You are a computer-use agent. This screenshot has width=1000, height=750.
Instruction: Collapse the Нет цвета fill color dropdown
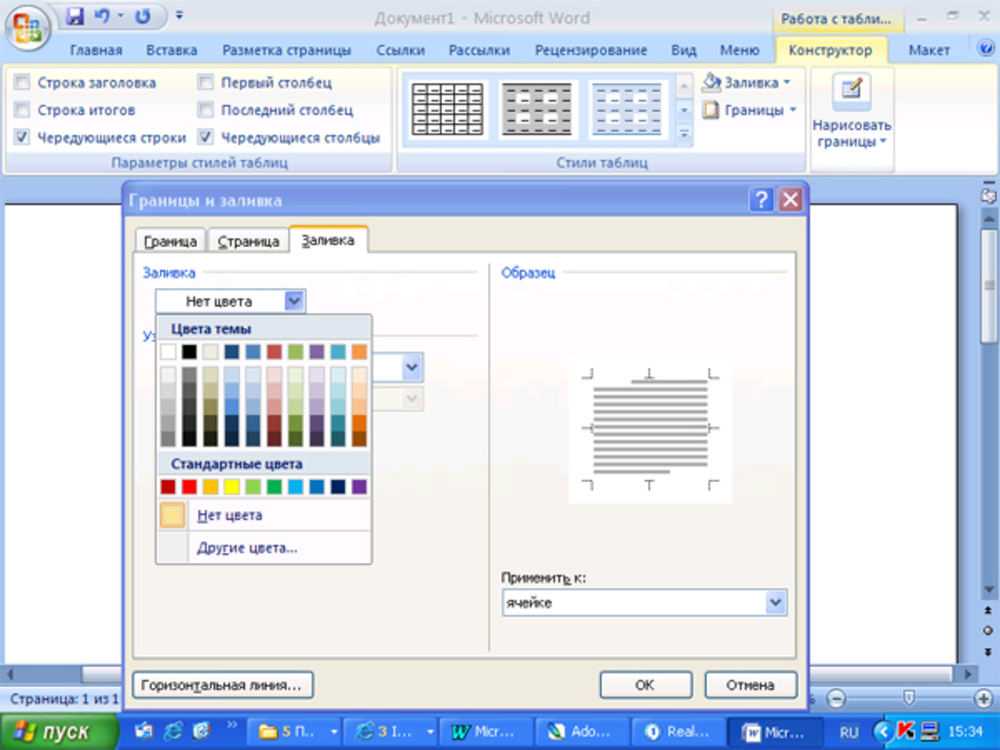(294, 301)
